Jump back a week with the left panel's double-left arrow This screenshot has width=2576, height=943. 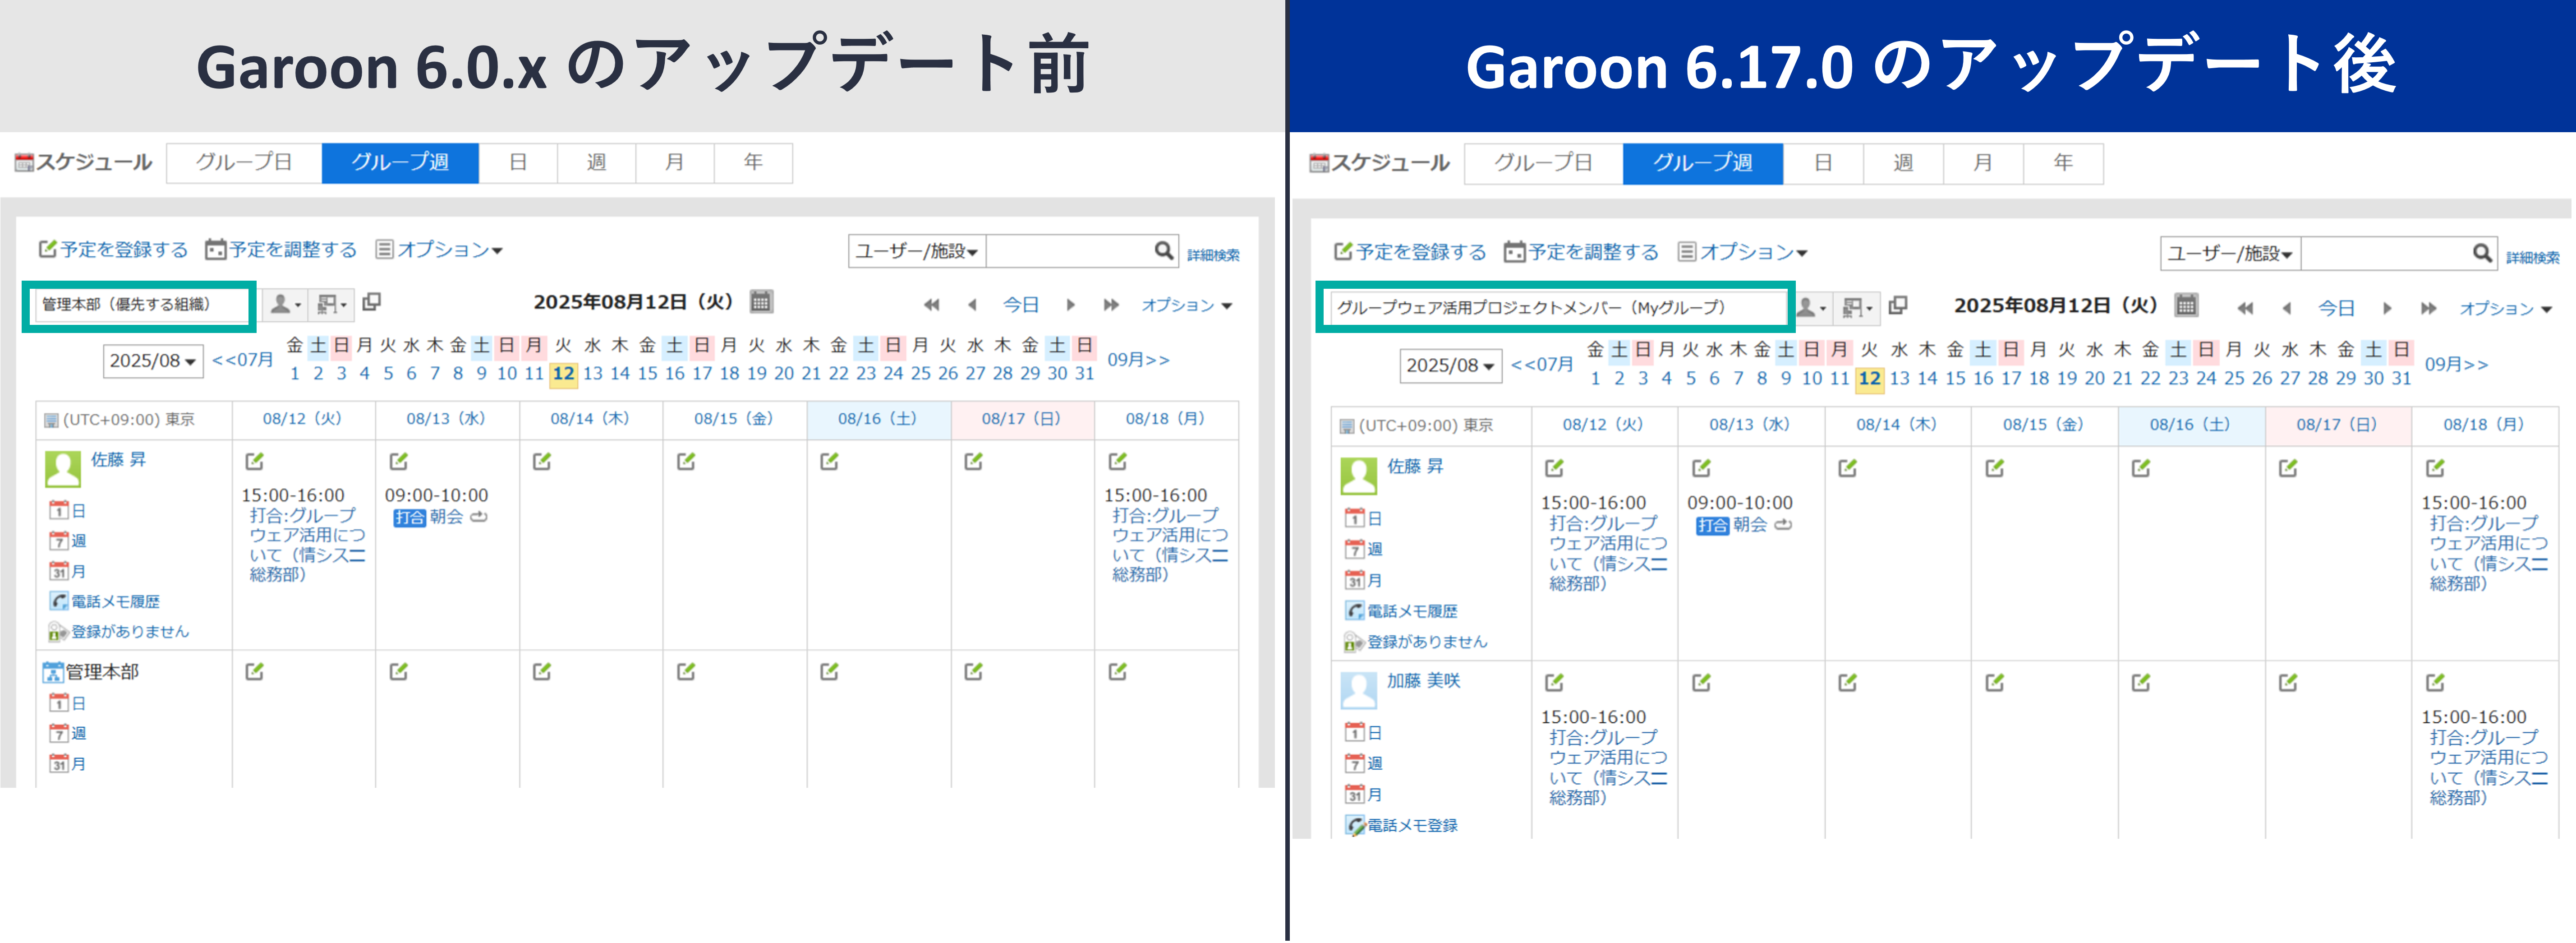[932, 304]
